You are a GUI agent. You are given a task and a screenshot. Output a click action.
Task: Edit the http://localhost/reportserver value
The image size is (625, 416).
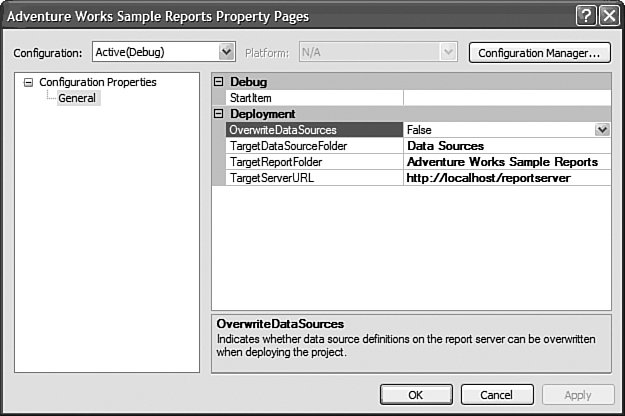click(x=507, y=178)
